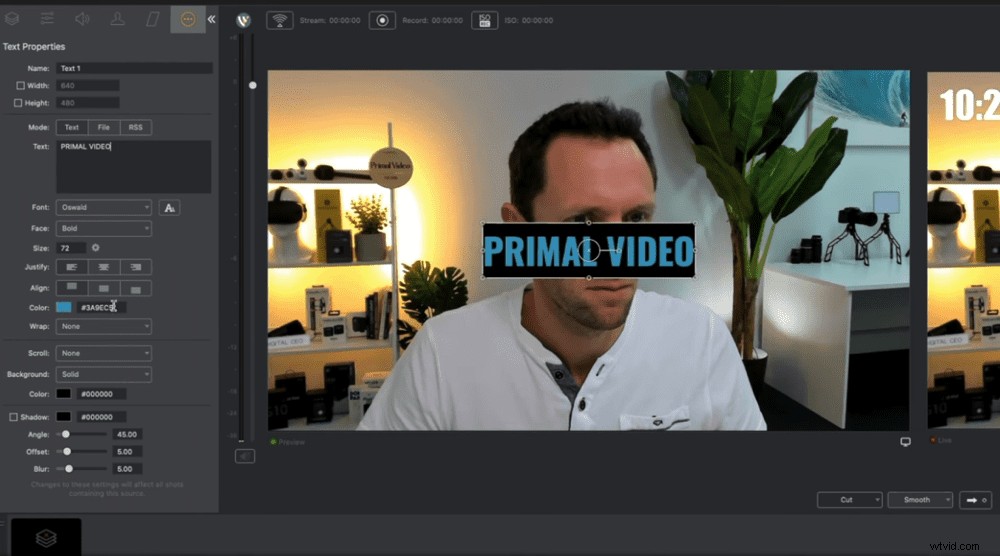Open the Background dropdown showing Solid
This screenshot has height=556, width=1000.
click(104, 374)
